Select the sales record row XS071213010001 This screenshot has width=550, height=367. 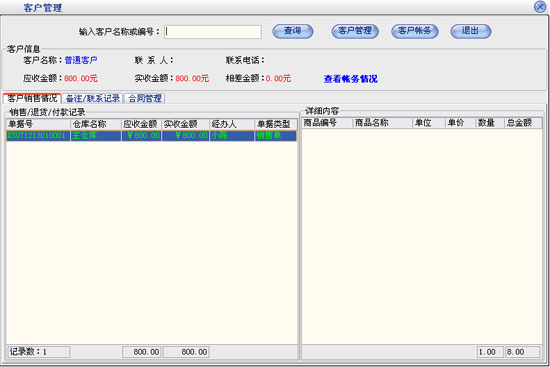tap(152, 136)
